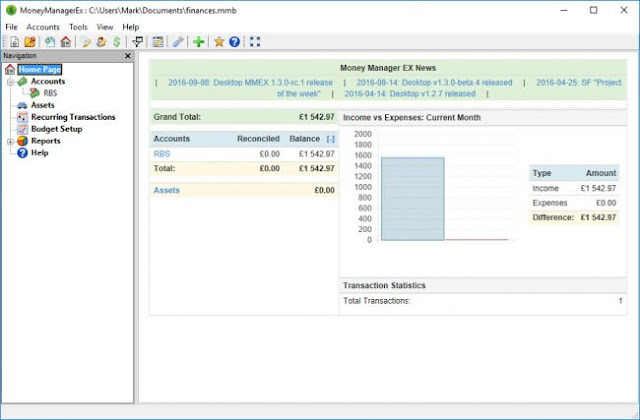
Task: Open the Desktop v1.2.7 released news link
Action: (410, 93)
